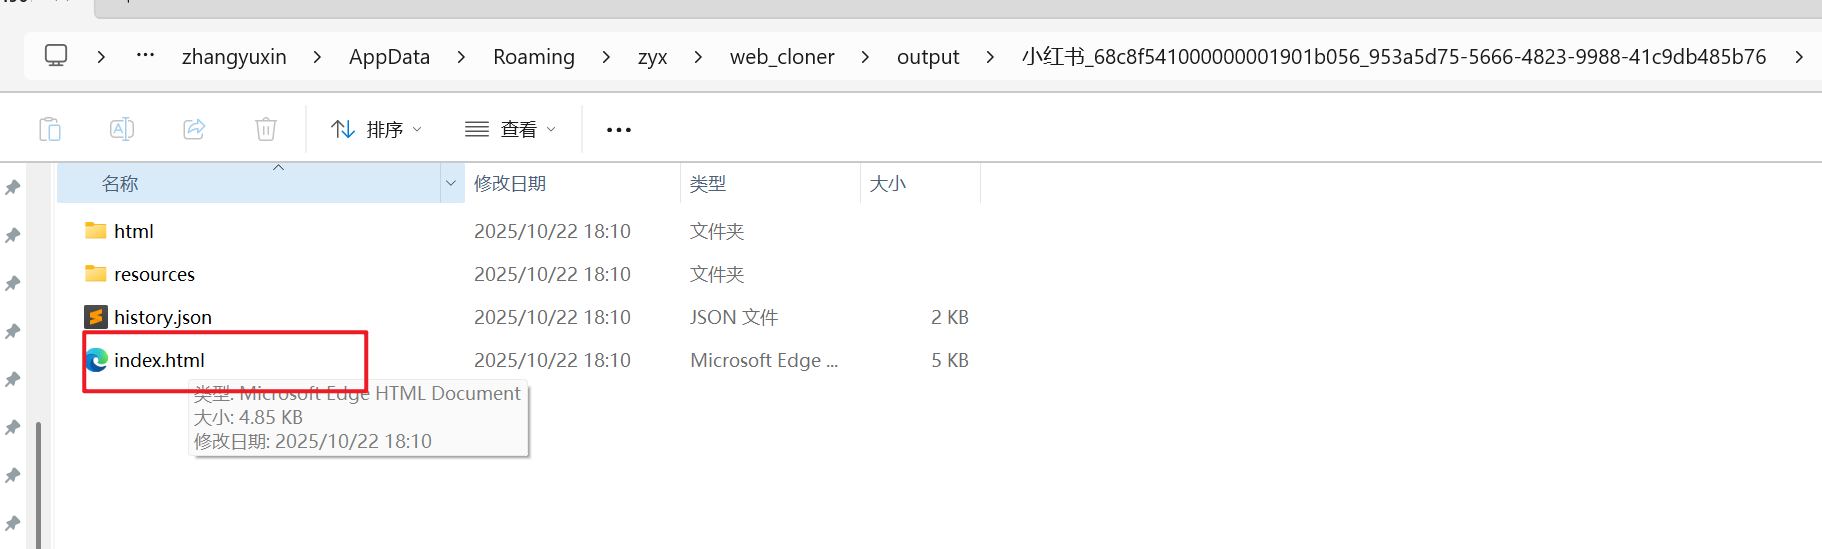Expand the 名称 column filter arrow
Image resolution: width=1822 pixels, height=549 pixels.
coord(451,183)
